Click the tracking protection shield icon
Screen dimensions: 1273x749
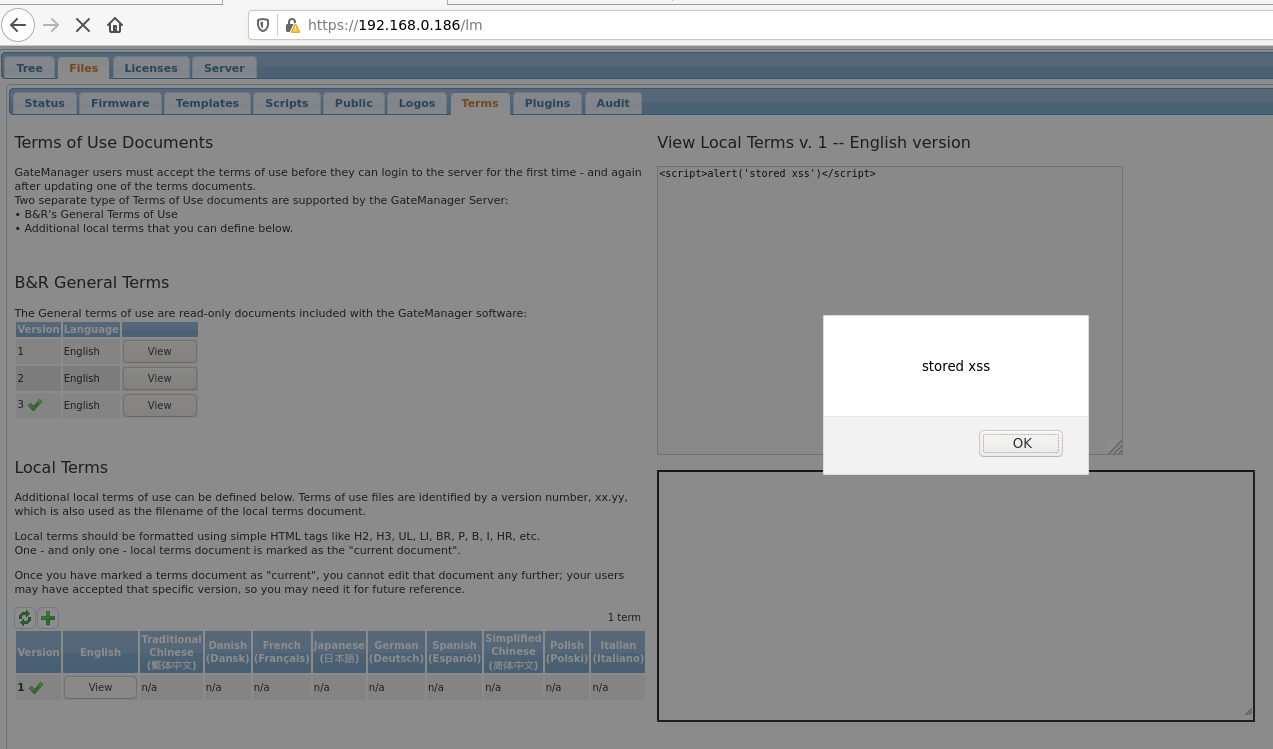[x=263, y=25]
